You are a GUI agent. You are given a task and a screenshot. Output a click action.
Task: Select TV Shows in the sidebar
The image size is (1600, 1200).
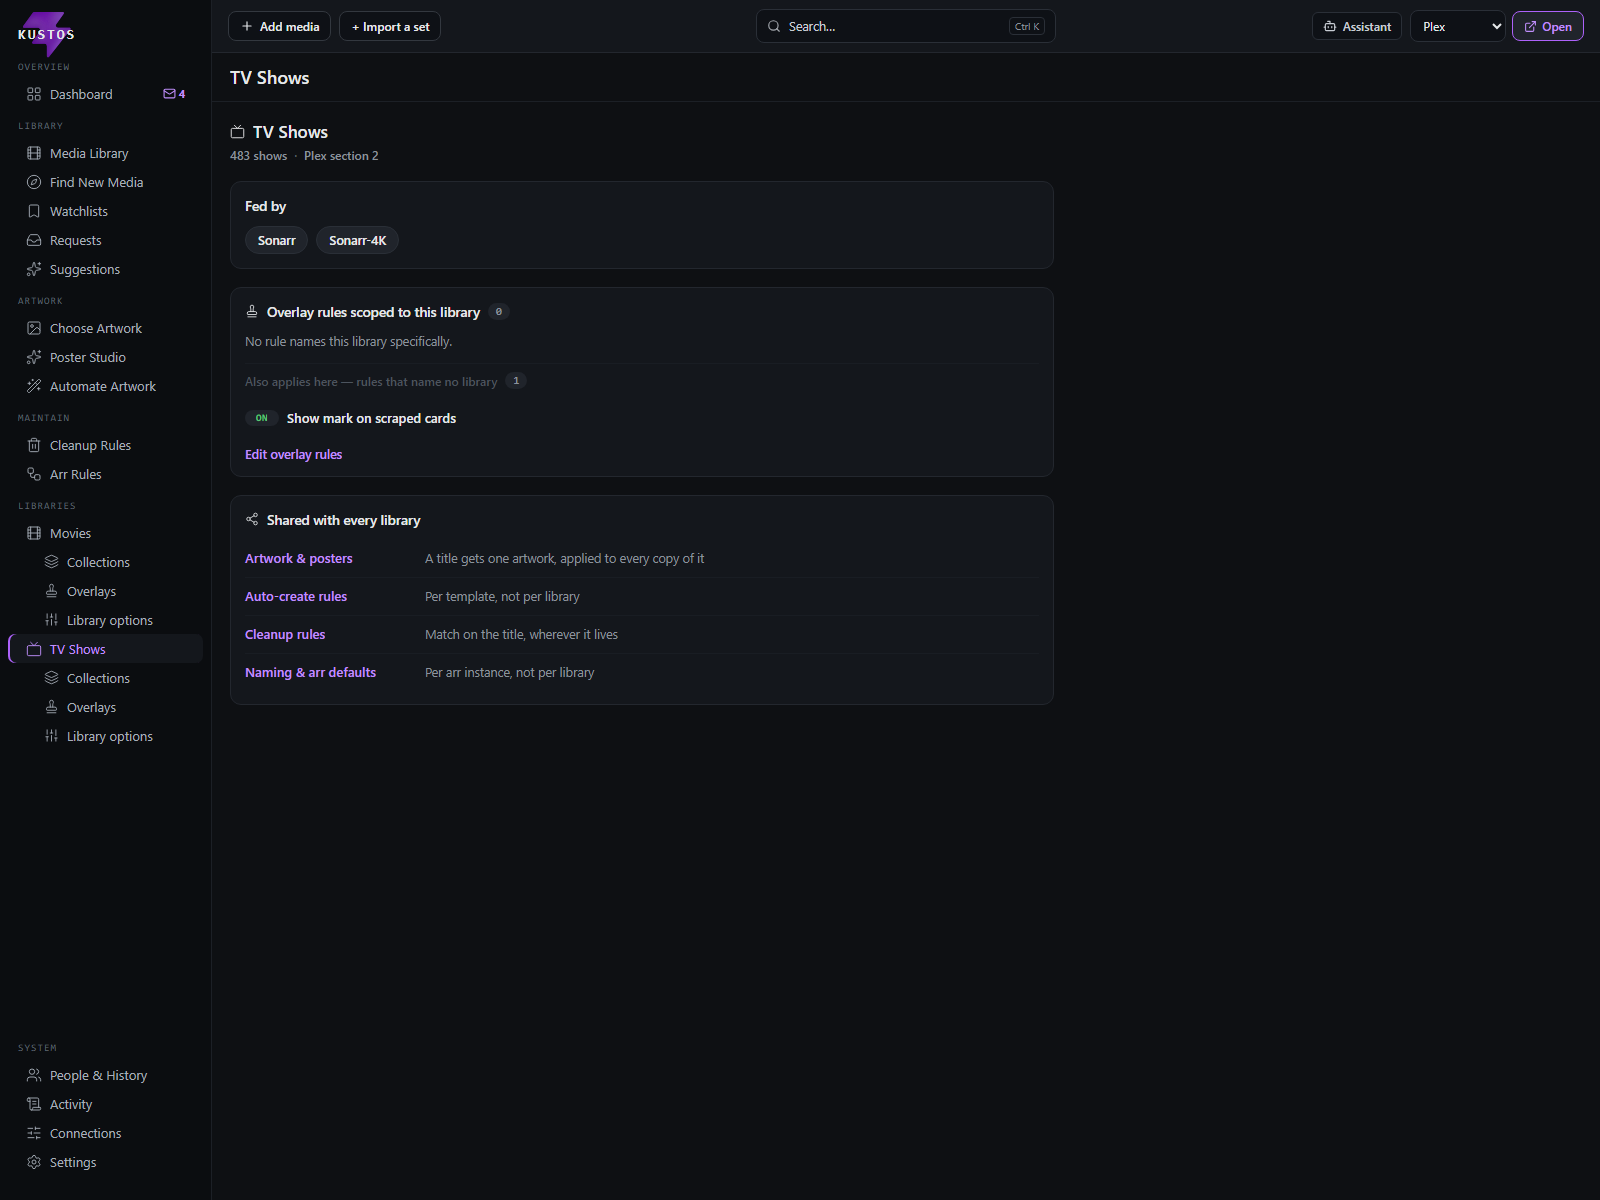click(x=106, y=649)
